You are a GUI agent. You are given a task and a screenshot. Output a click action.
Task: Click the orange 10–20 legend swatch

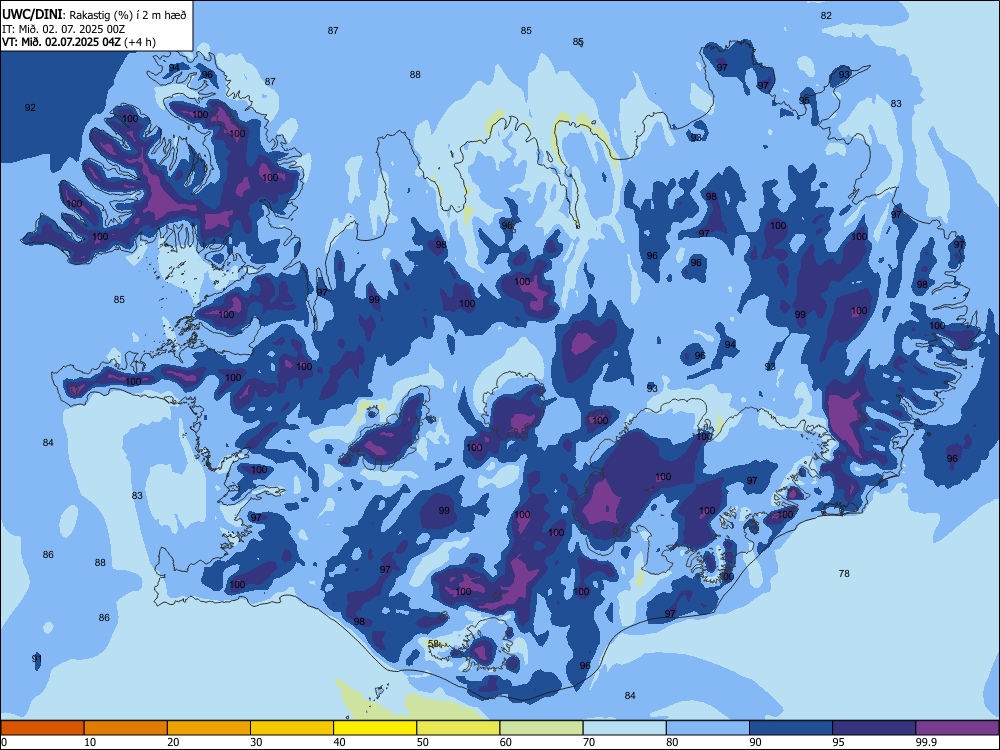pyautogui.click(x=126, y=728)
